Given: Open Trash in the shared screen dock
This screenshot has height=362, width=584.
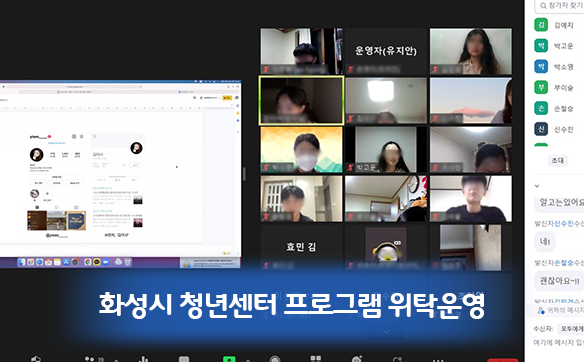Looking at the screenshot, I should point(127,262).
